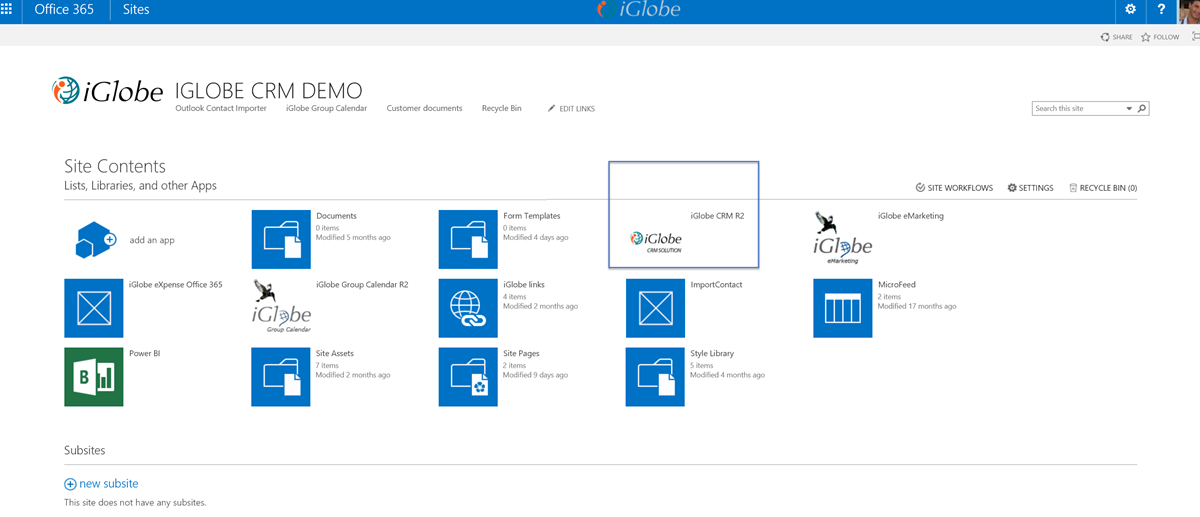The image size is (1200, 517).
Task: Open the MicroFeed list tile icon
Action: (842, 308)
